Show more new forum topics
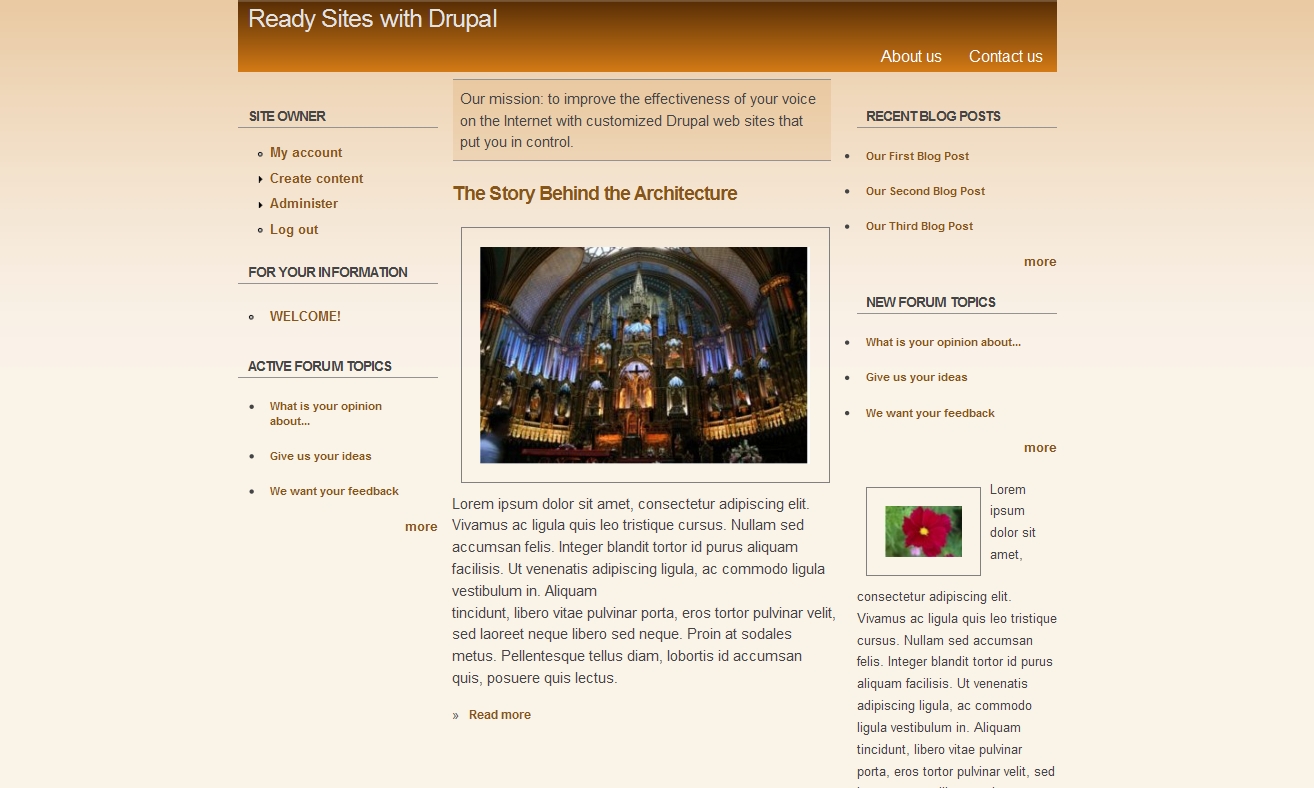 [1039, 448]
